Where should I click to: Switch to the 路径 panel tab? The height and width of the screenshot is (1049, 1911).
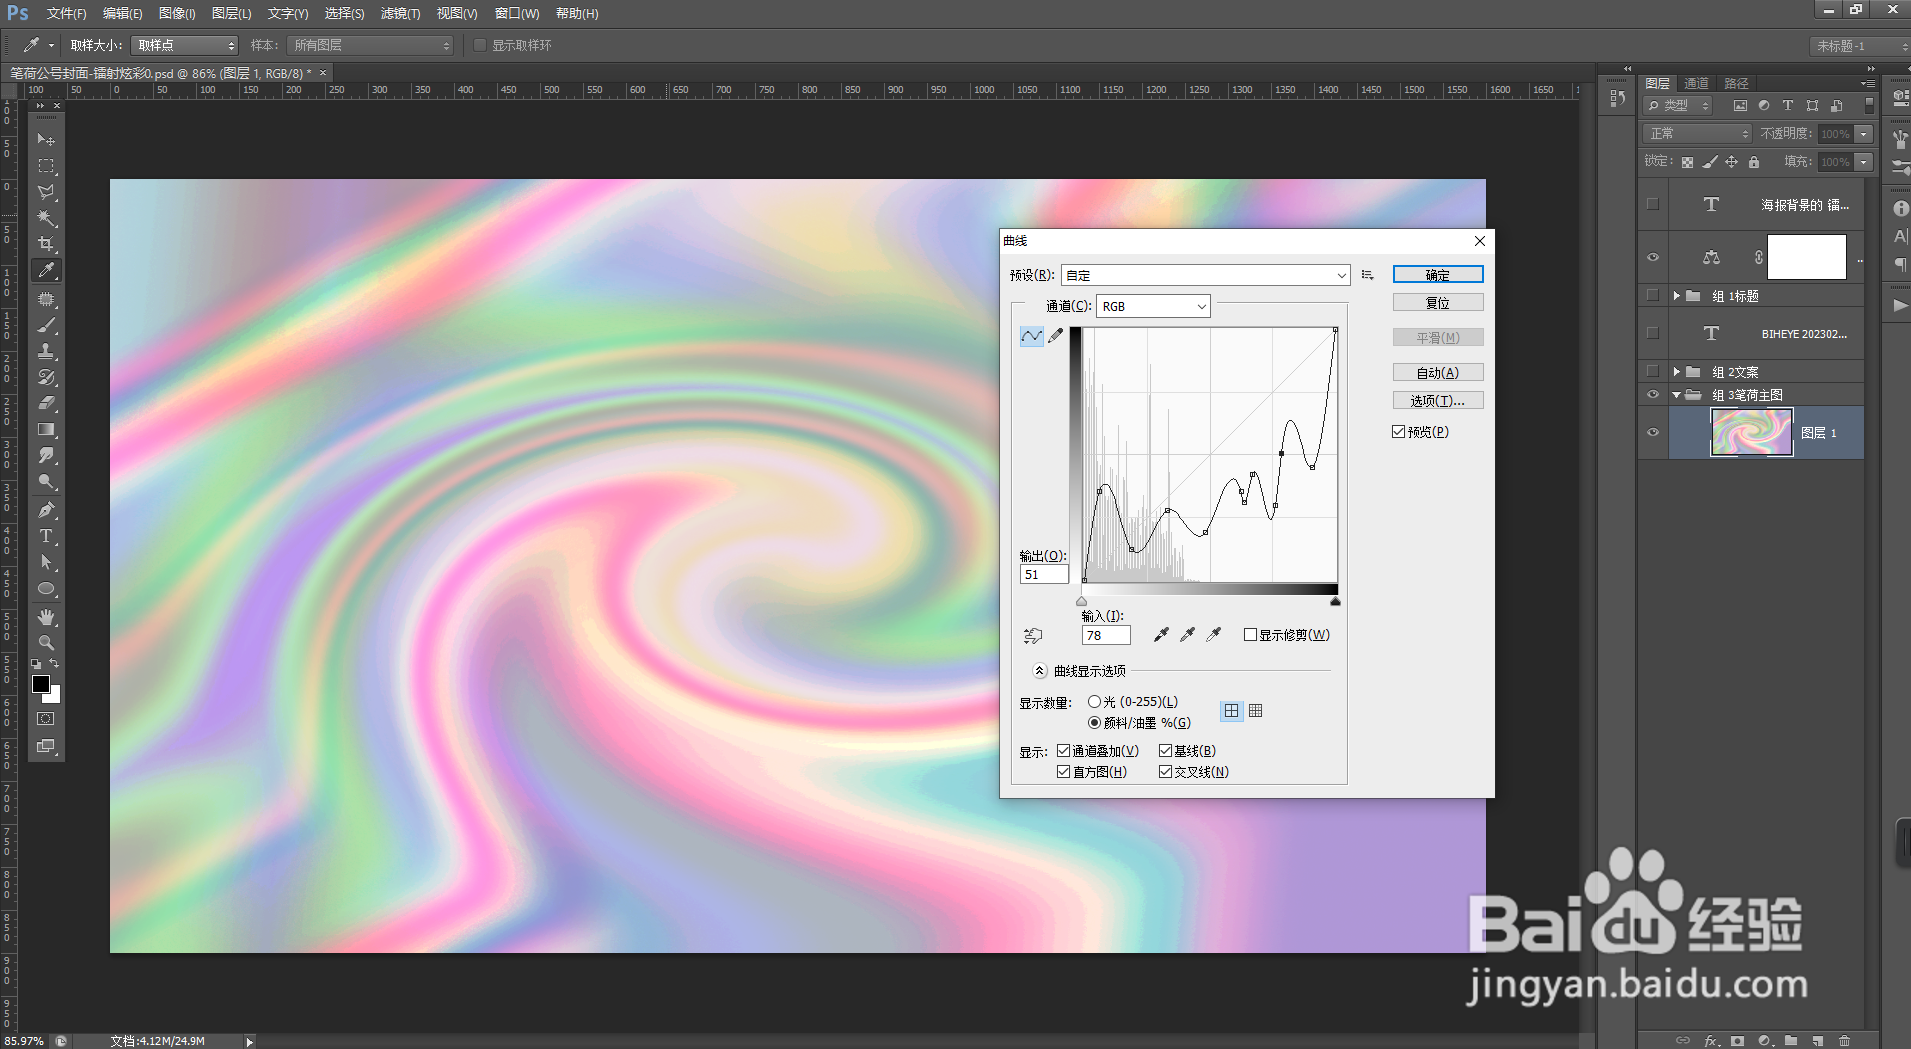coord(1737,83)
